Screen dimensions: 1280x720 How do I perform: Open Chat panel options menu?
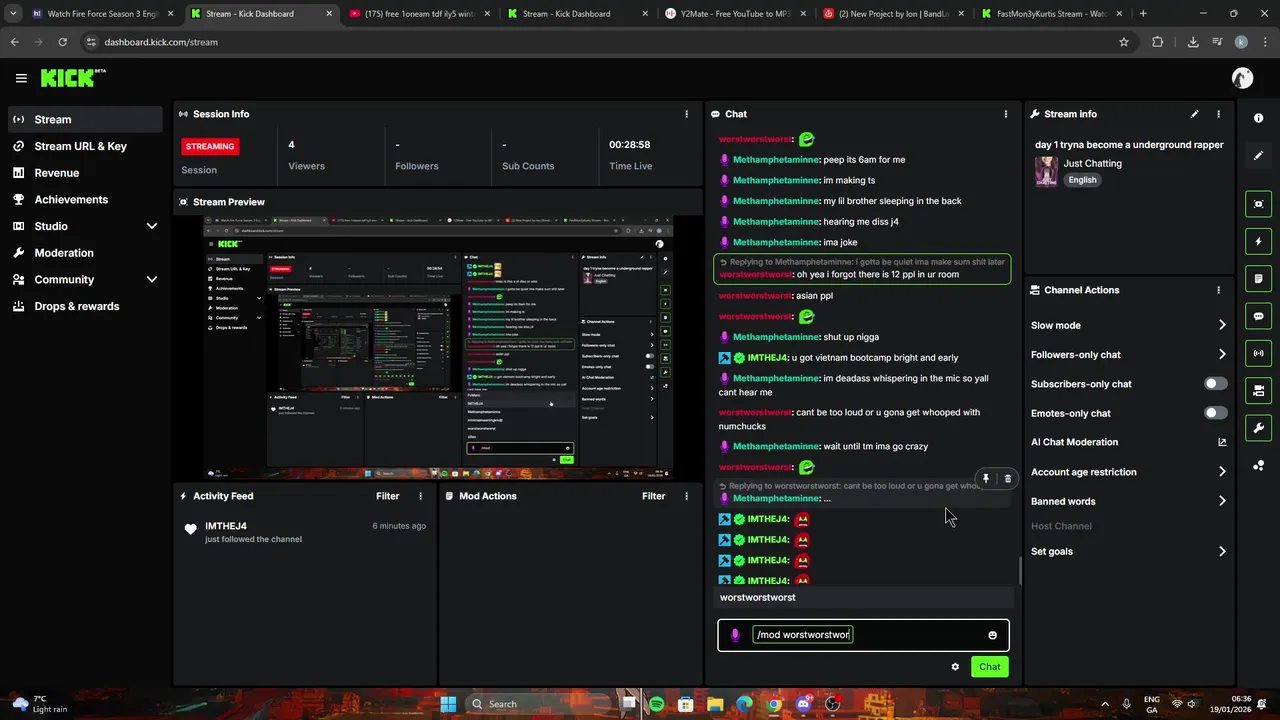tap(1005, 114)
